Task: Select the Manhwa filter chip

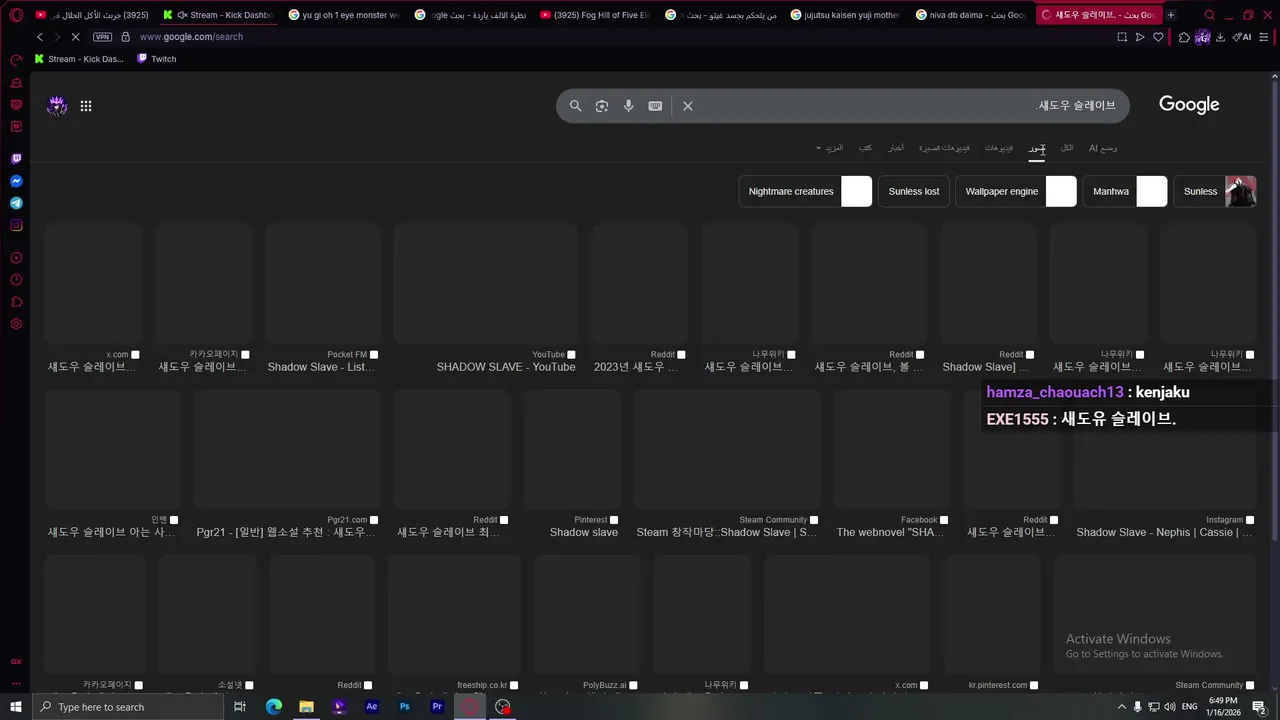Action: tap(1125, 191)
